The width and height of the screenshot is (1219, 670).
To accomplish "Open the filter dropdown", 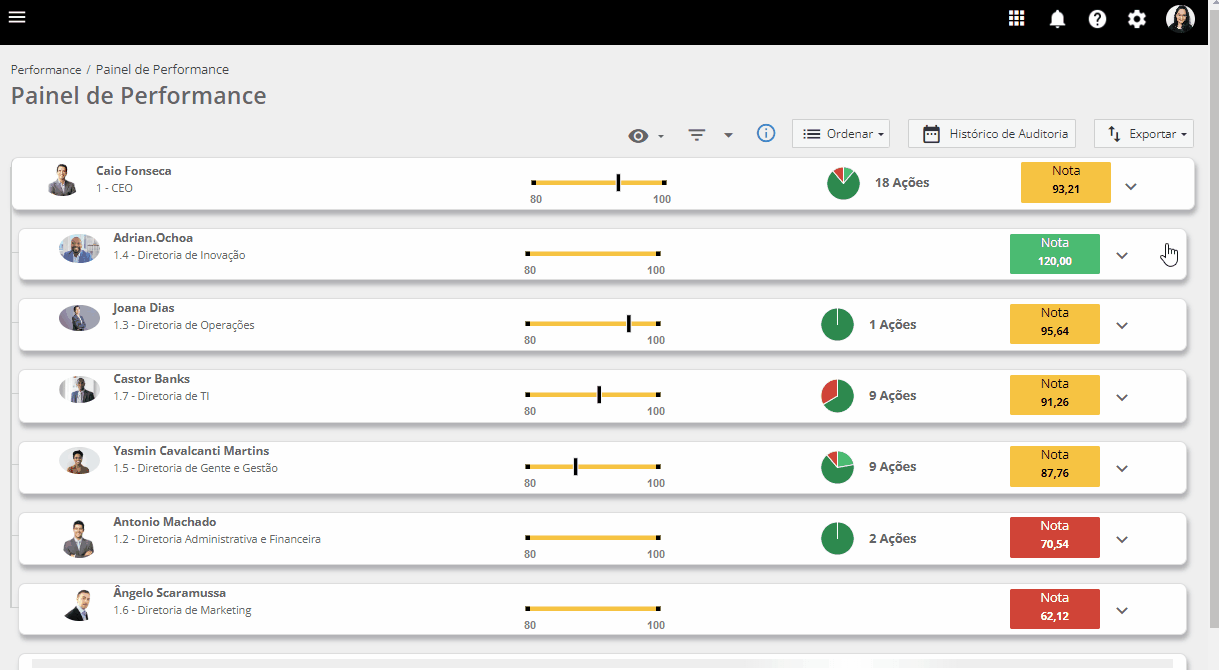I will [x=710, y=135].
